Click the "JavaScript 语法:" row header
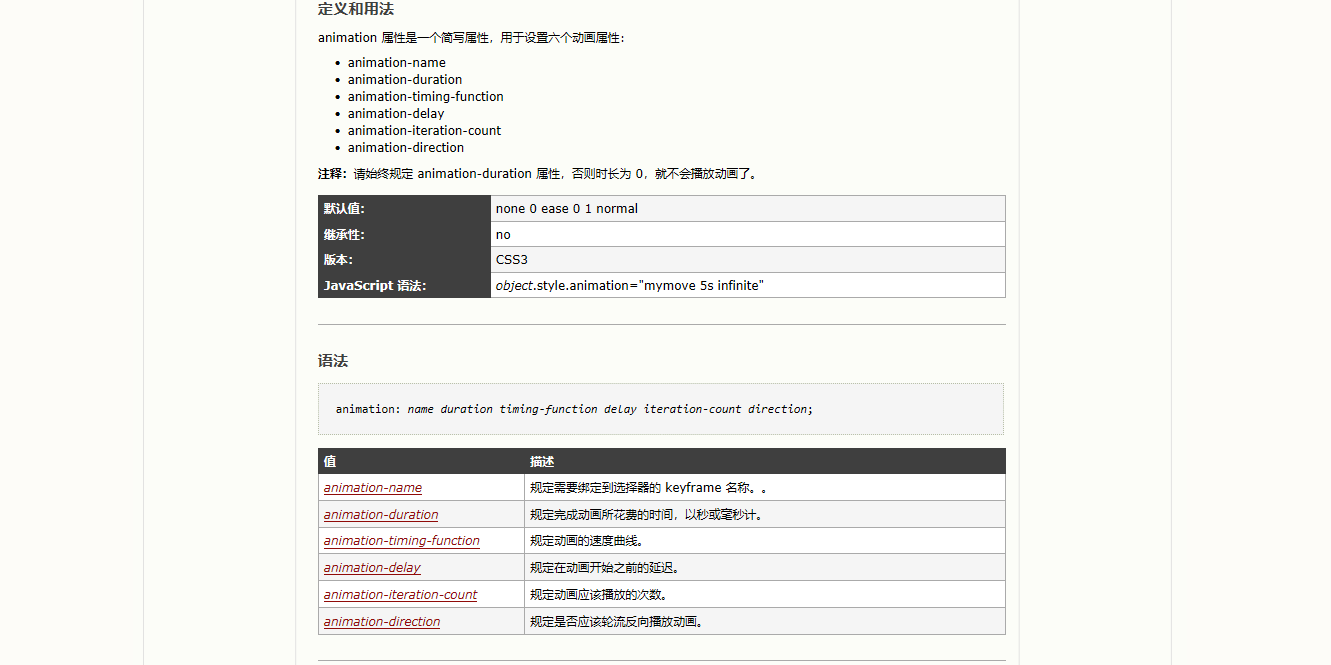The height and width of the screenshot is (665, 1331). (x=375, y=286)
